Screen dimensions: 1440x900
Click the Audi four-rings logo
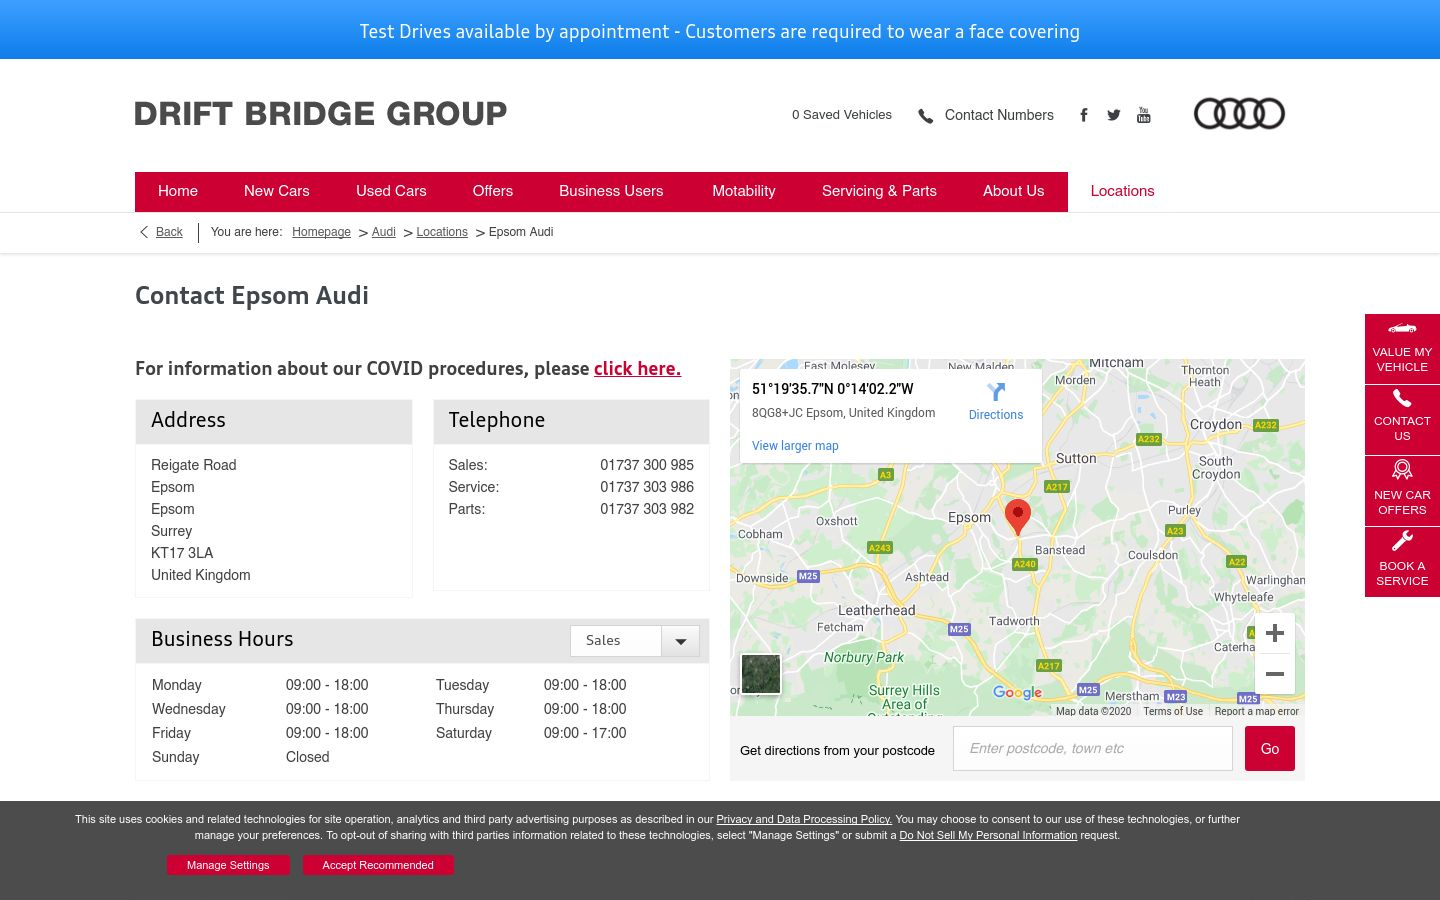[1239, 114]
